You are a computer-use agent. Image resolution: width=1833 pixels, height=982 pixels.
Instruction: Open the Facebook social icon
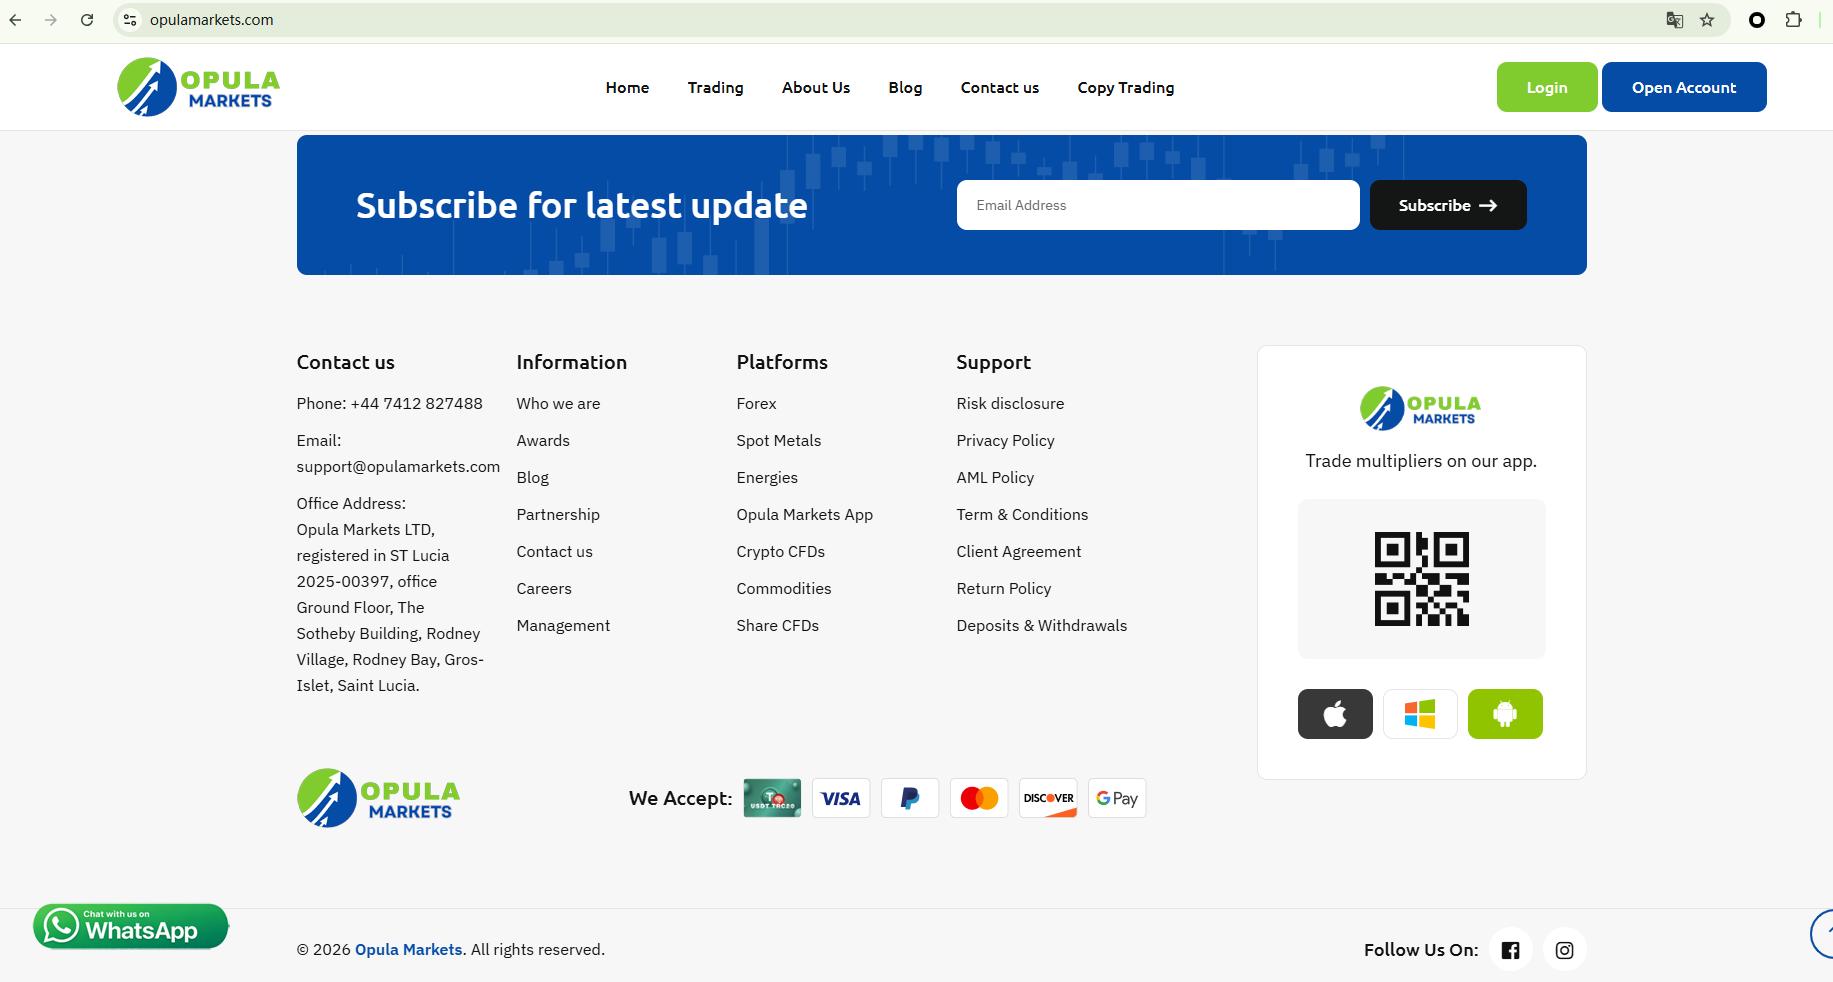tap(1510, 950)
